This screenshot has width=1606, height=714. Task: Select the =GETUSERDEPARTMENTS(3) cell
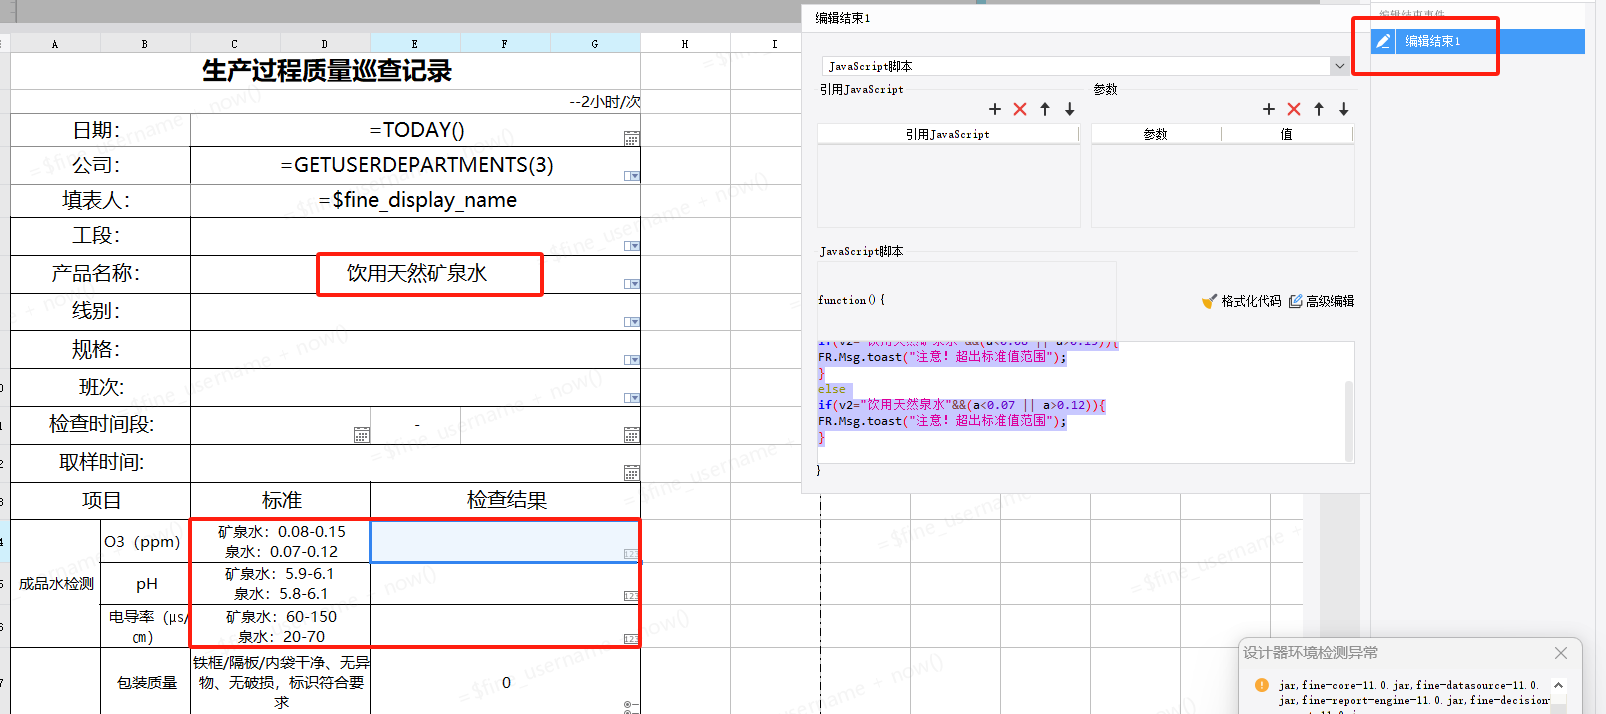tap(416, 165)
